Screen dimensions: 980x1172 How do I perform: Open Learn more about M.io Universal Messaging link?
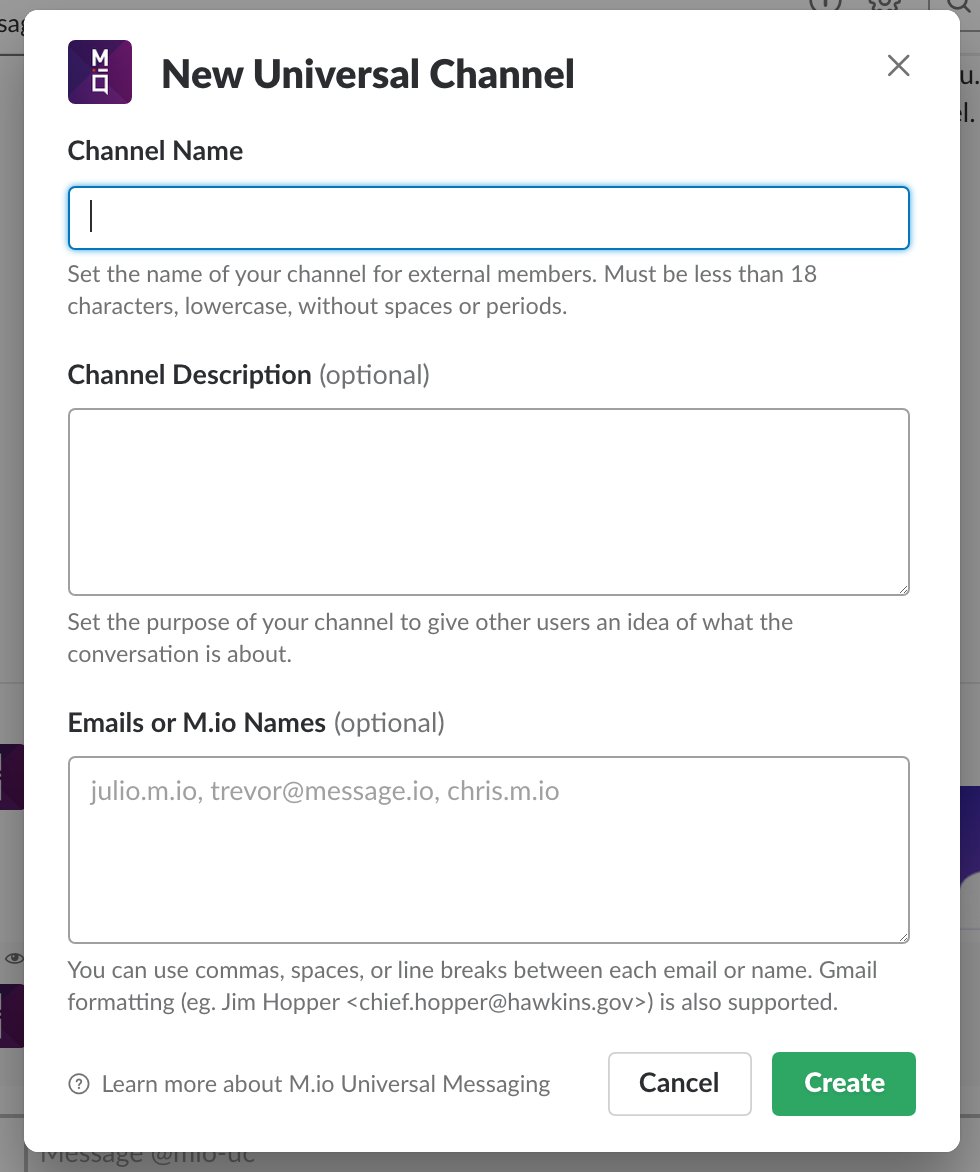tap(326, 1084)
